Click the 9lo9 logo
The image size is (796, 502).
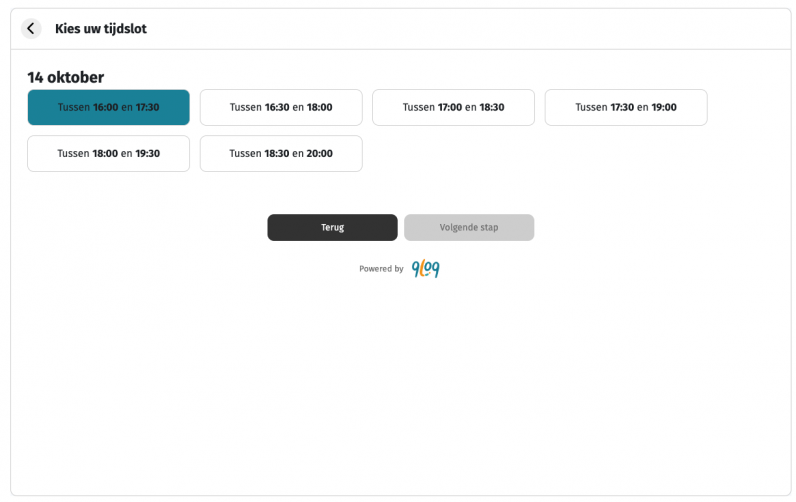tap(425, 269)
